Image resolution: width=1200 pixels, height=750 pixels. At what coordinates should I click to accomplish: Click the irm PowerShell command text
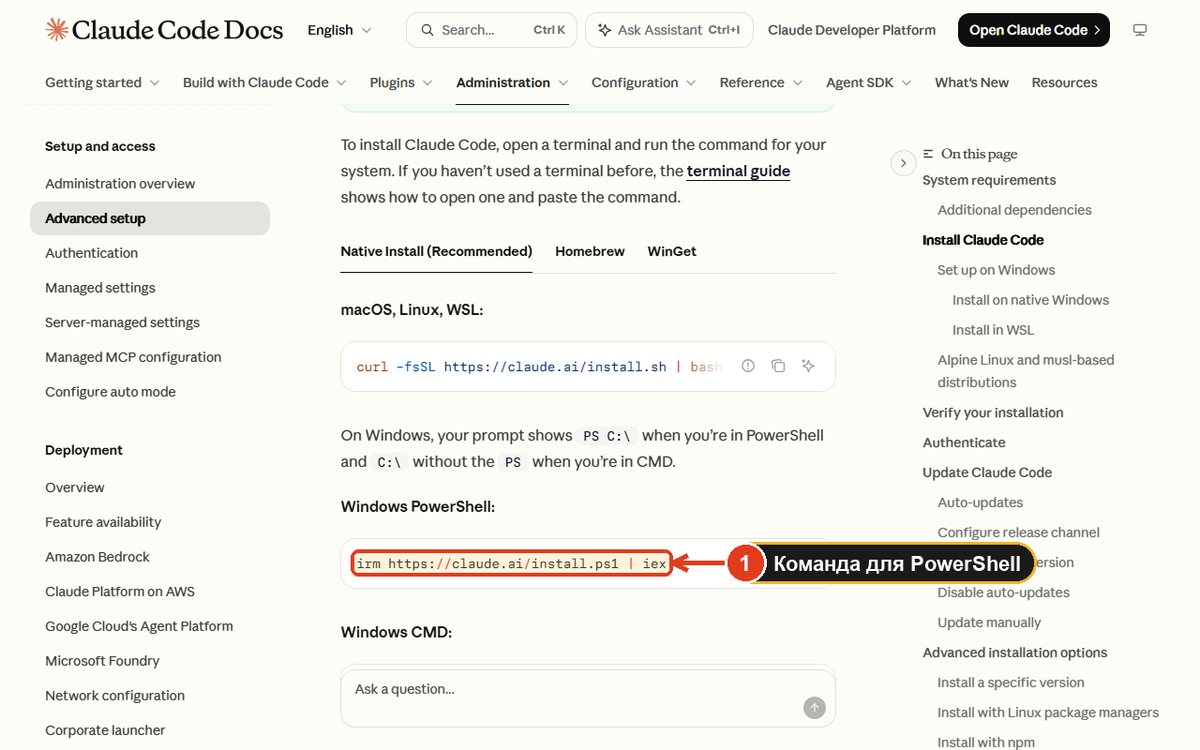[x=511, y=564]
